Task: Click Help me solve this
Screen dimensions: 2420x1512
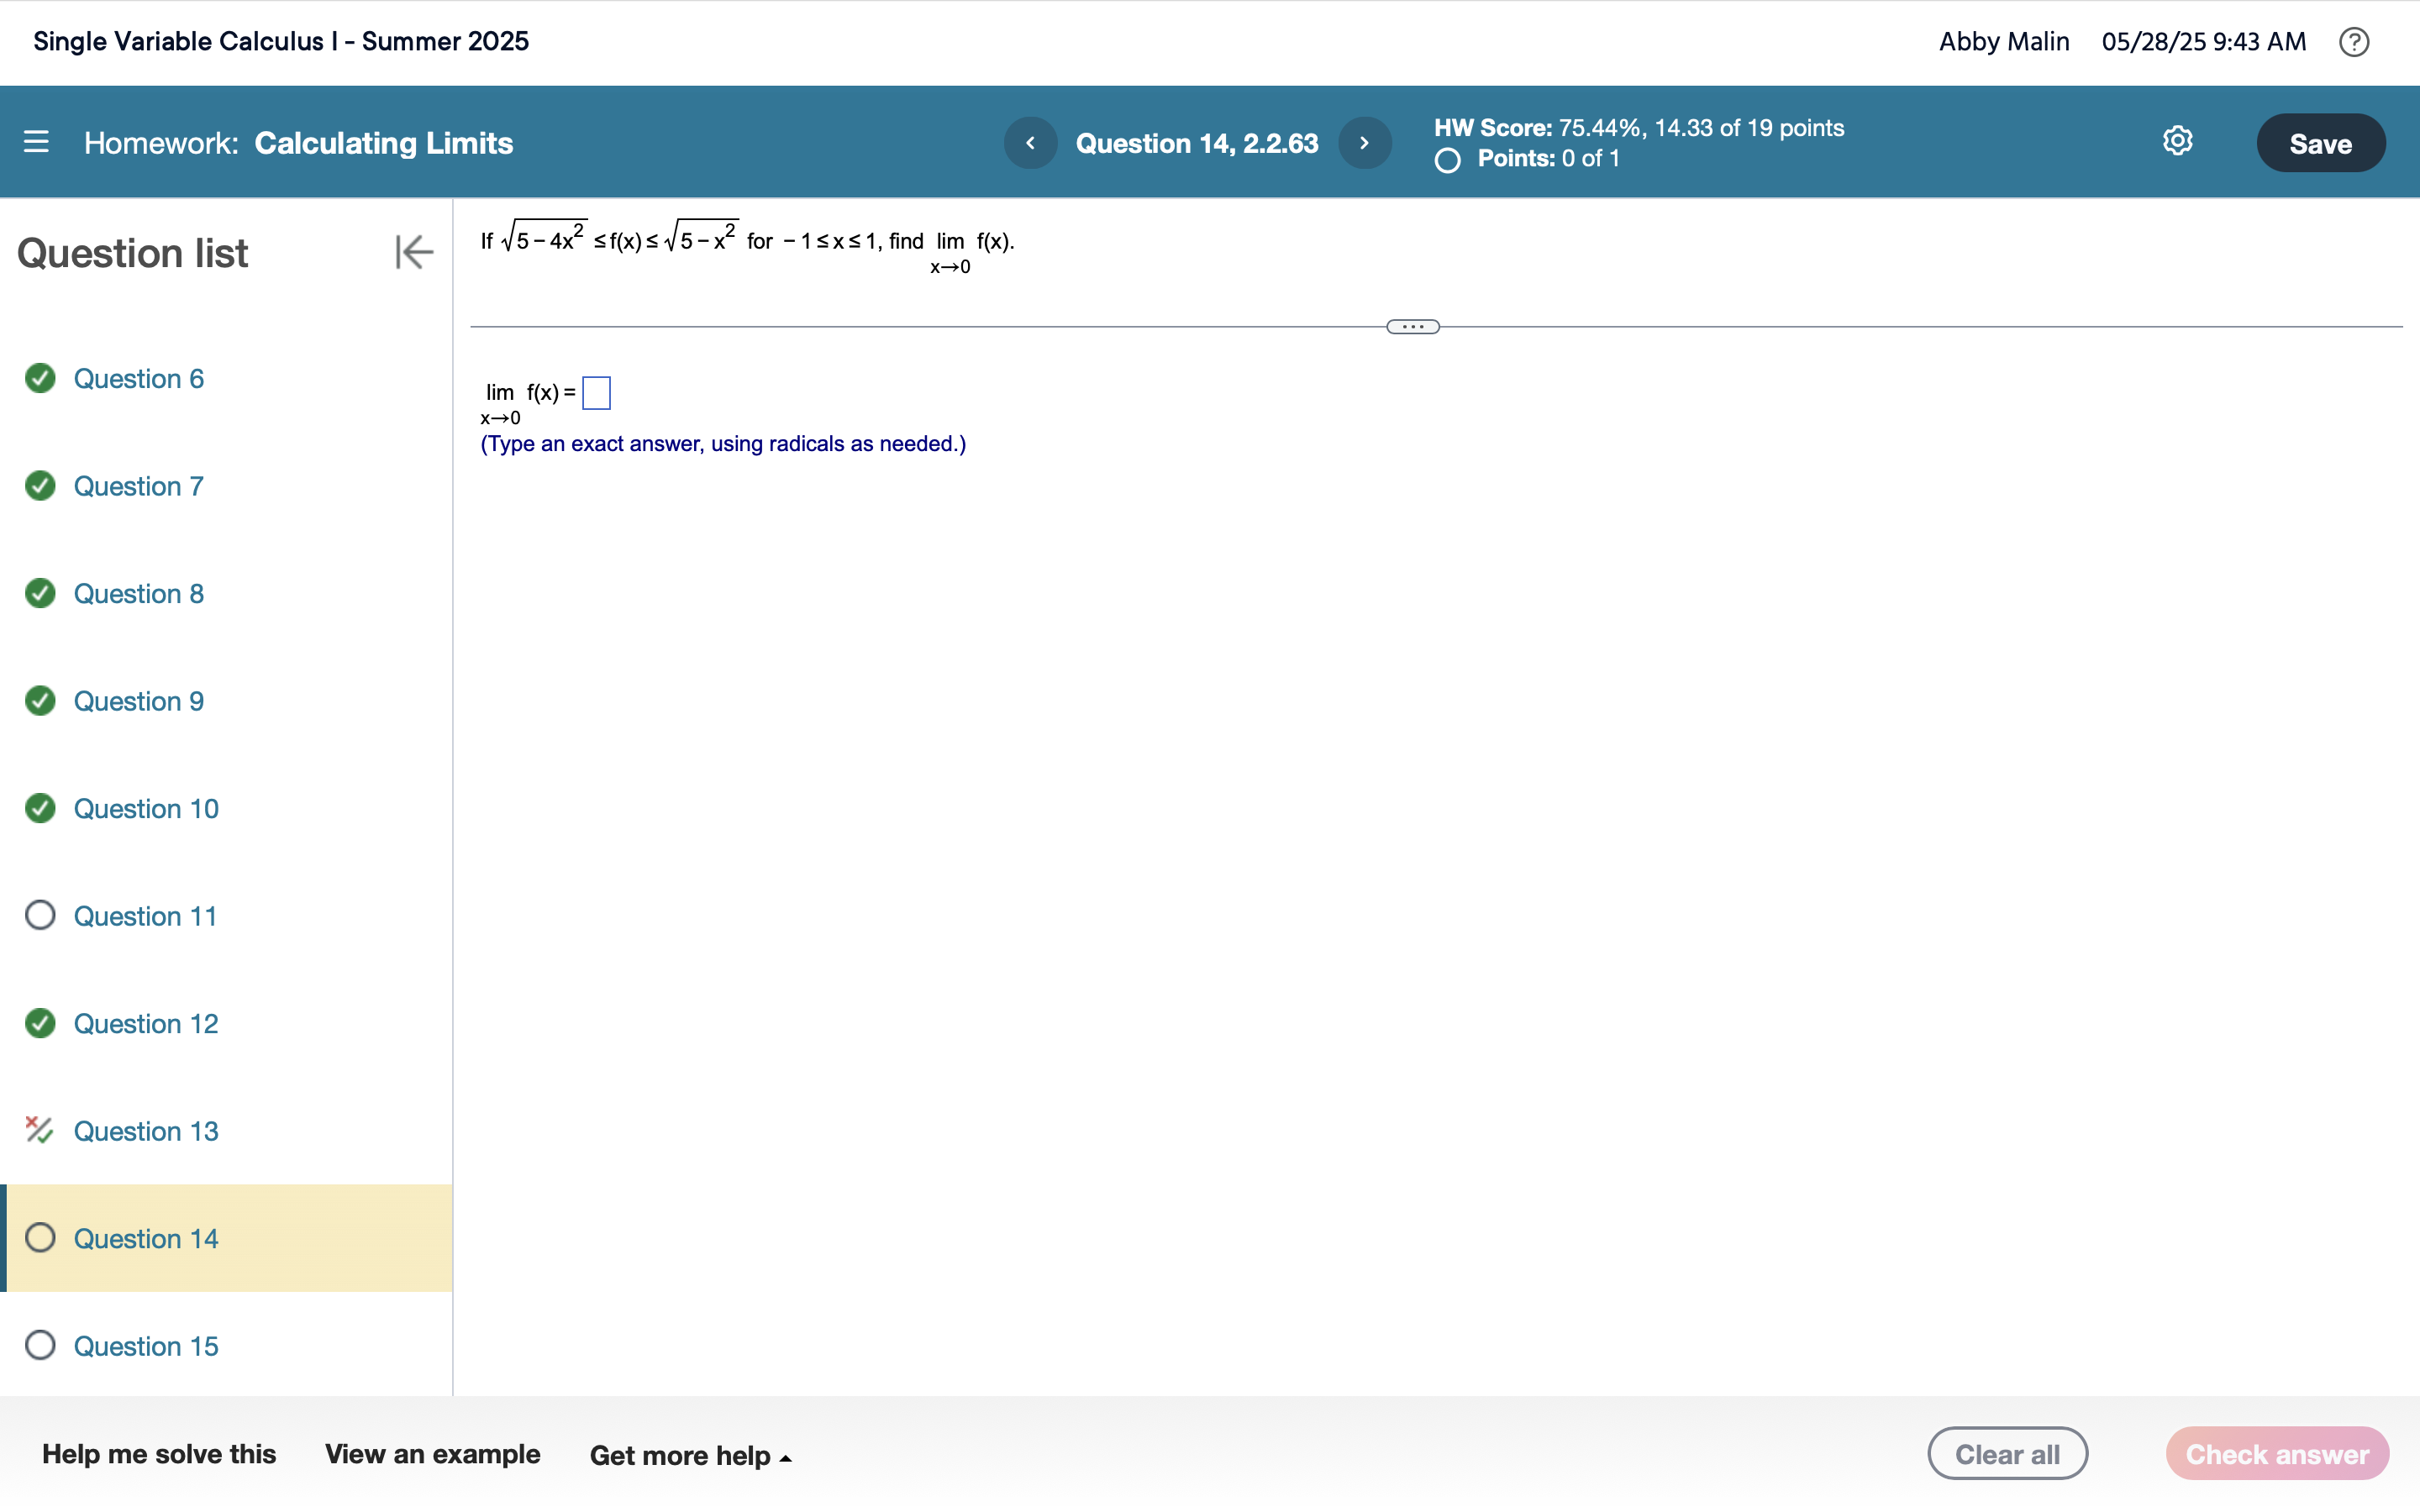Action: [159, 1454]
